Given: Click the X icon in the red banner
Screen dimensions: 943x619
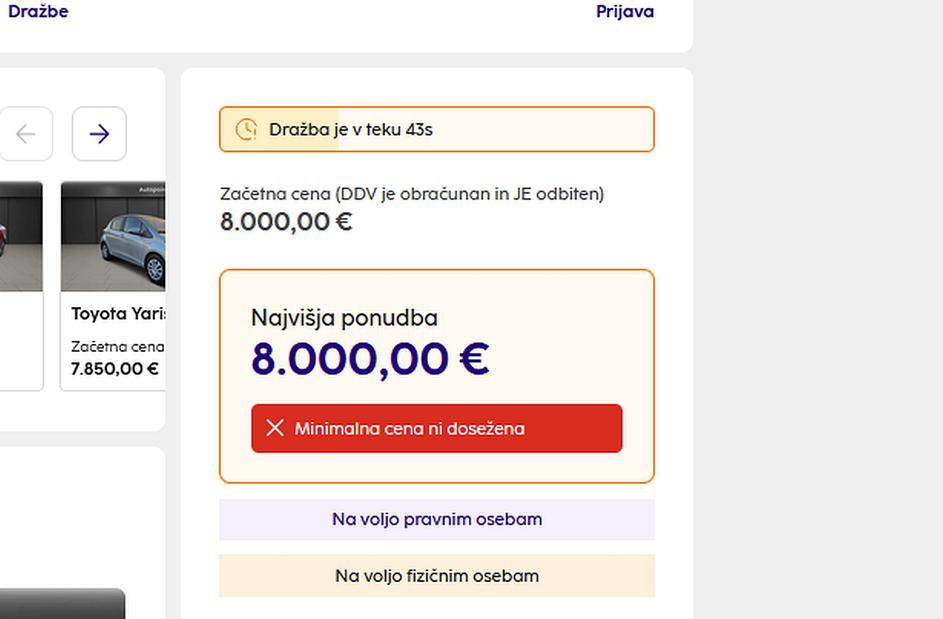Looking at the screenshot, I should coord(275,428).
